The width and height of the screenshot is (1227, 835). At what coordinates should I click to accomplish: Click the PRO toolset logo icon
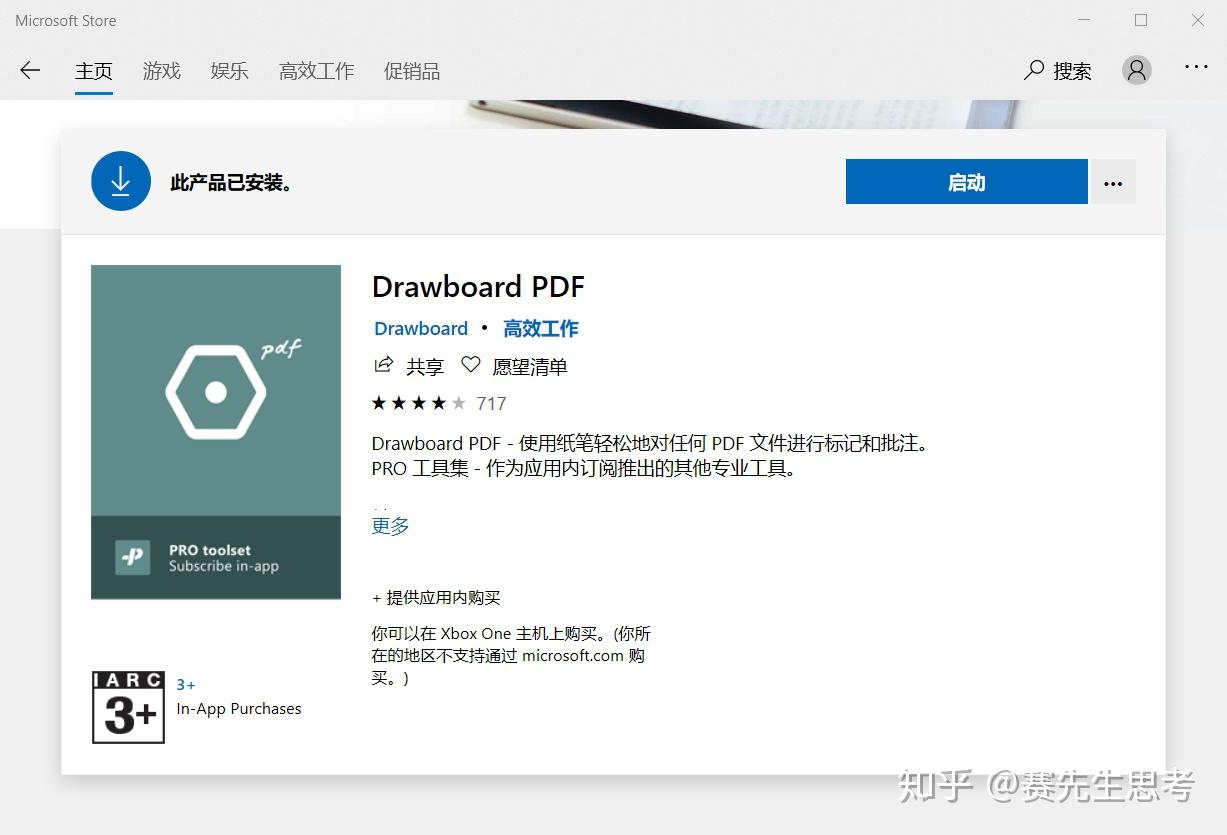(133, 557)
